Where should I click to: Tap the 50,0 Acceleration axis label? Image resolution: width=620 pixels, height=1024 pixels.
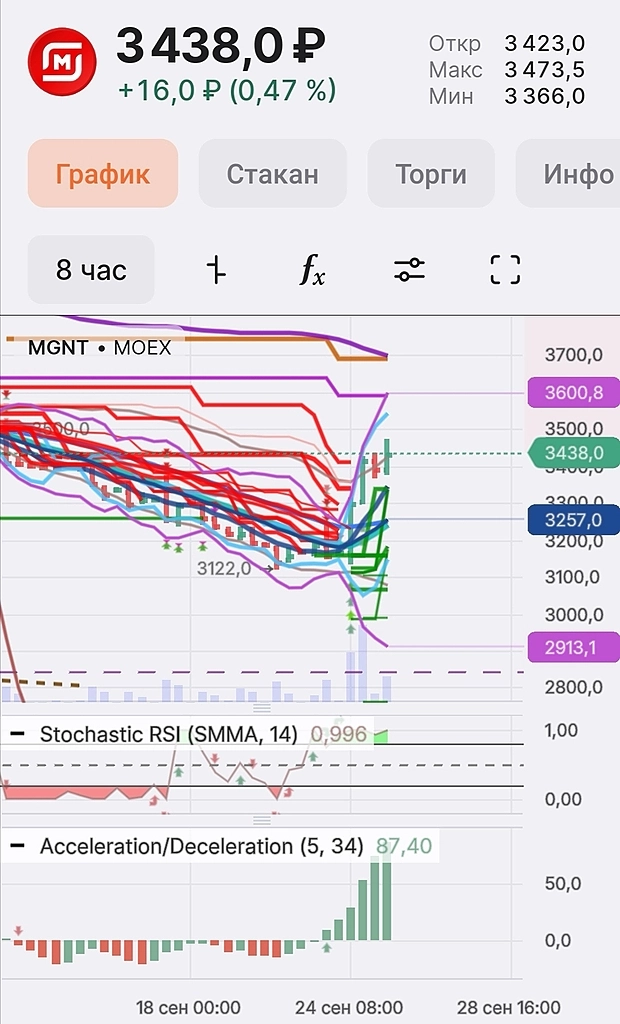click(563, 884)
